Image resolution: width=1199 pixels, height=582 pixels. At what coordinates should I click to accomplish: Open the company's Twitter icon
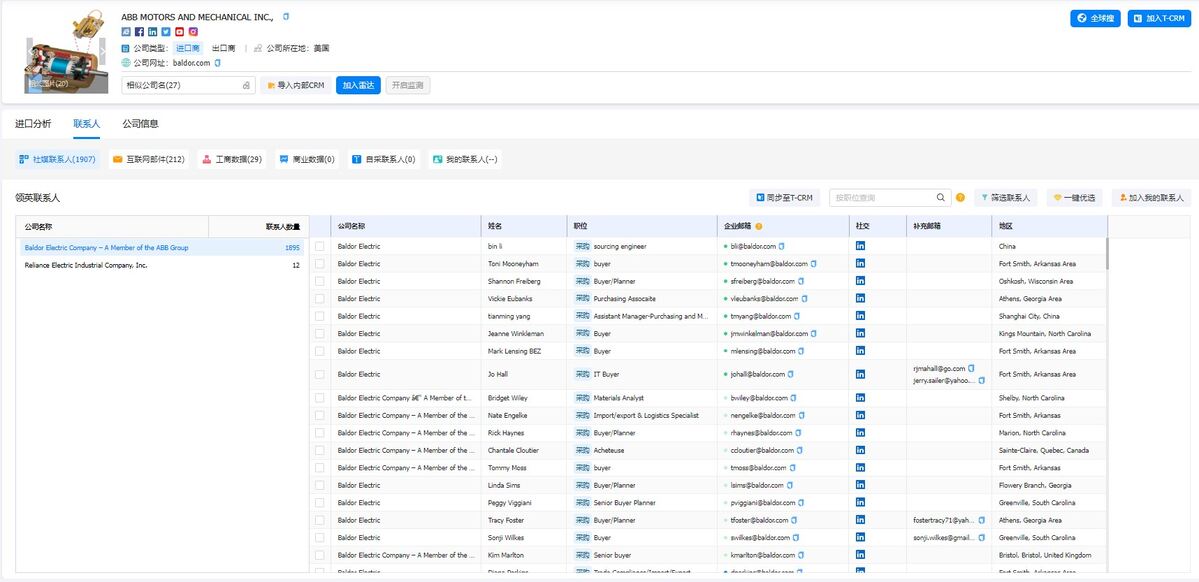point(166,32)
